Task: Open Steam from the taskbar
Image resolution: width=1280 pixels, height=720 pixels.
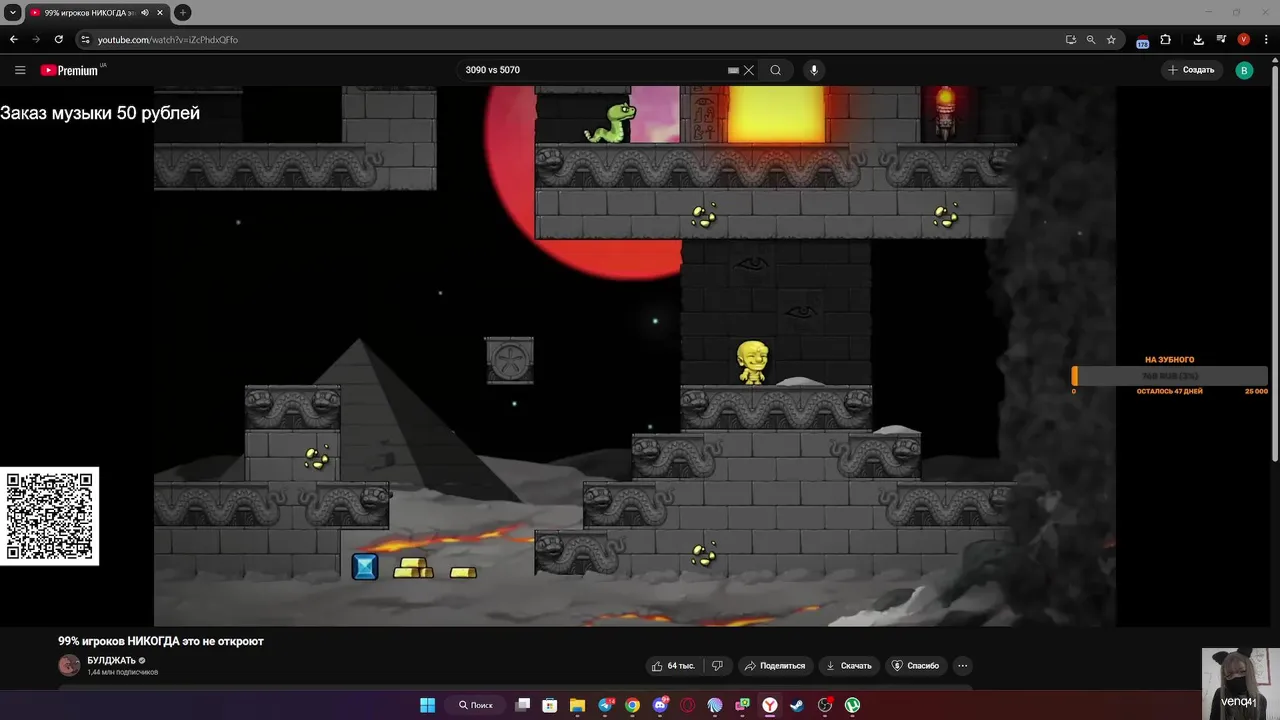Action: pyautogui.click(x=797, y=705)
